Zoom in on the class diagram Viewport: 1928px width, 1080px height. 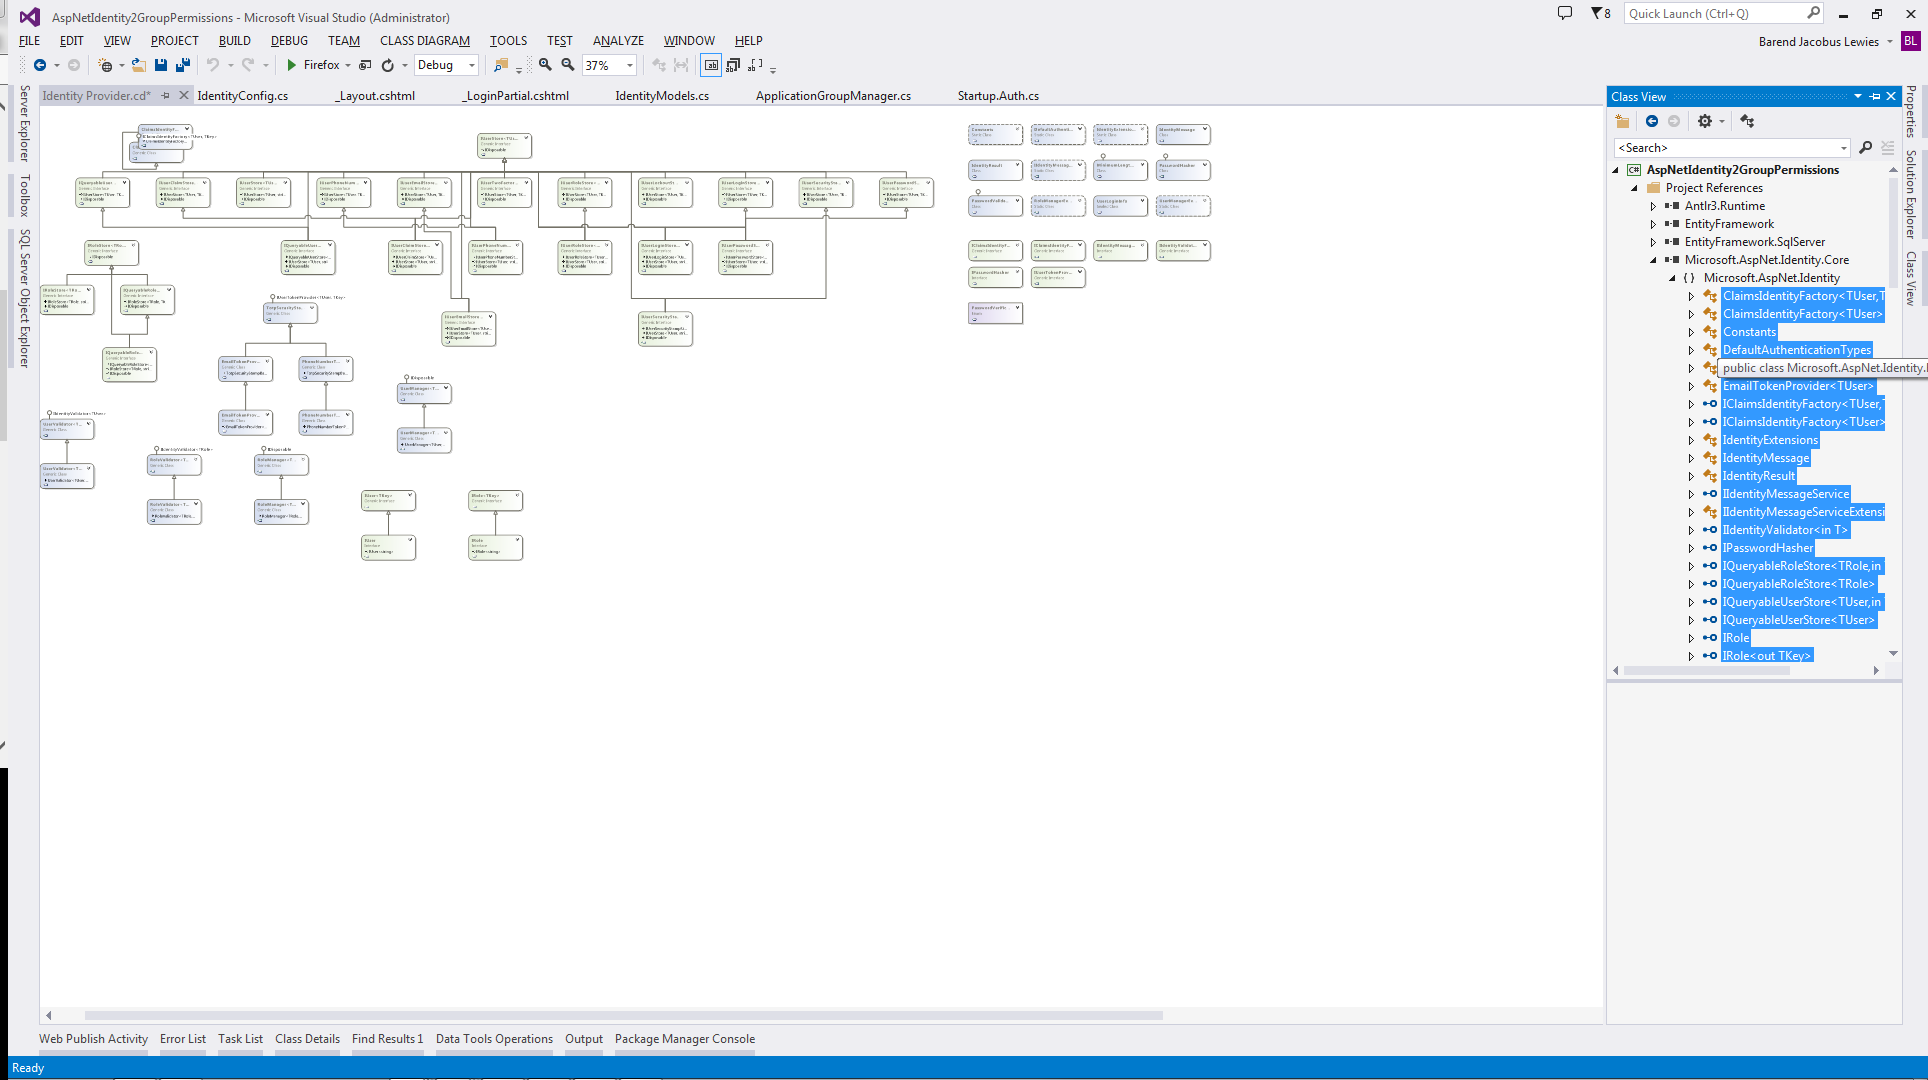pyautogui.click(x=545, y=65)
